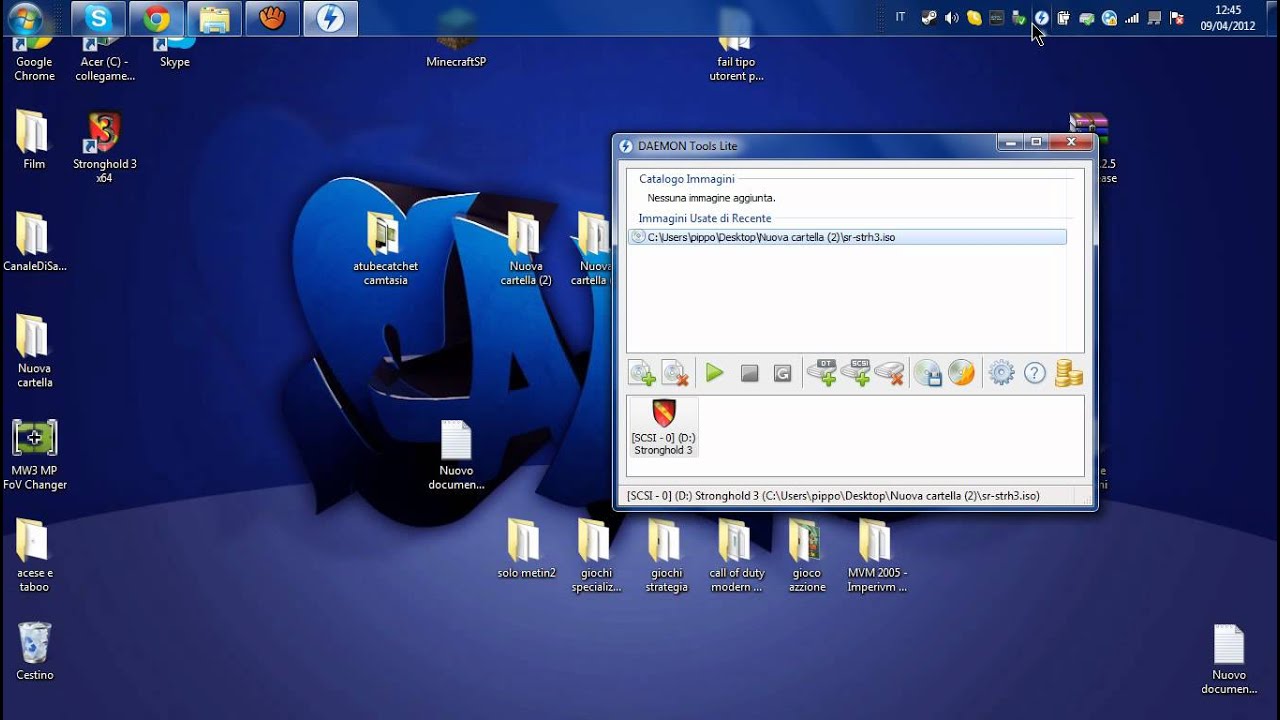
Task: Click the Remount all images icon
Action: coord(783,373)
